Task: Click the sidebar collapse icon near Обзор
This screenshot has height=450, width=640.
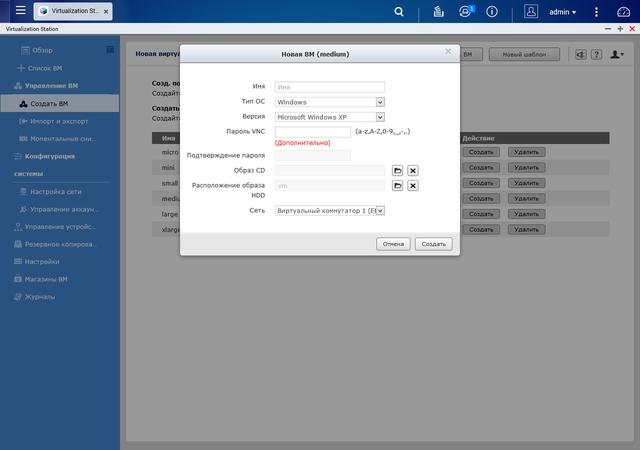Action: (110, 50)
